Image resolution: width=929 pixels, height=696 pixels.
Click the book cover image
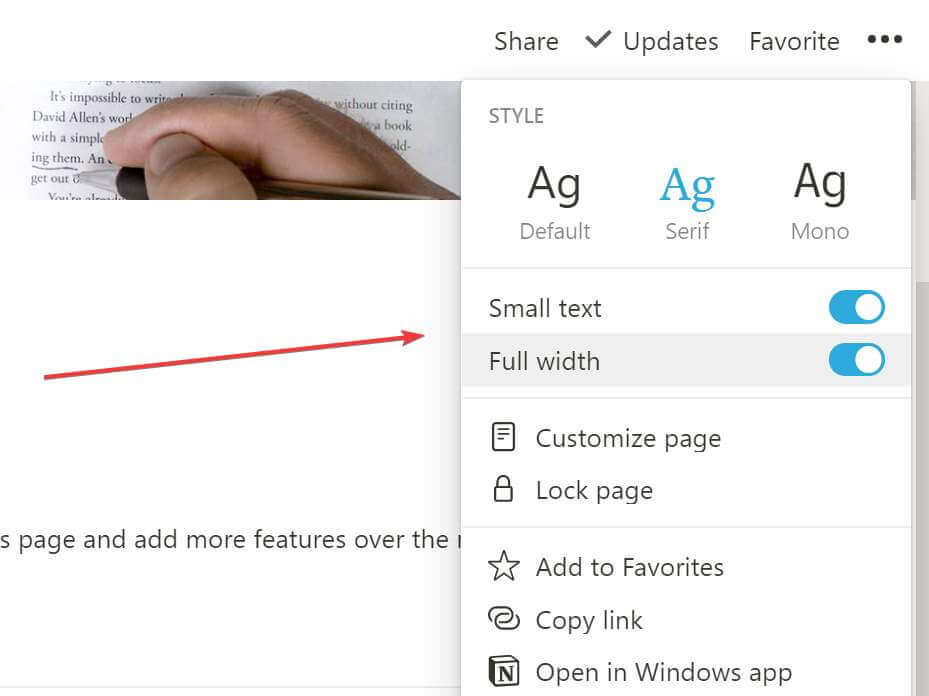(230, 140)
